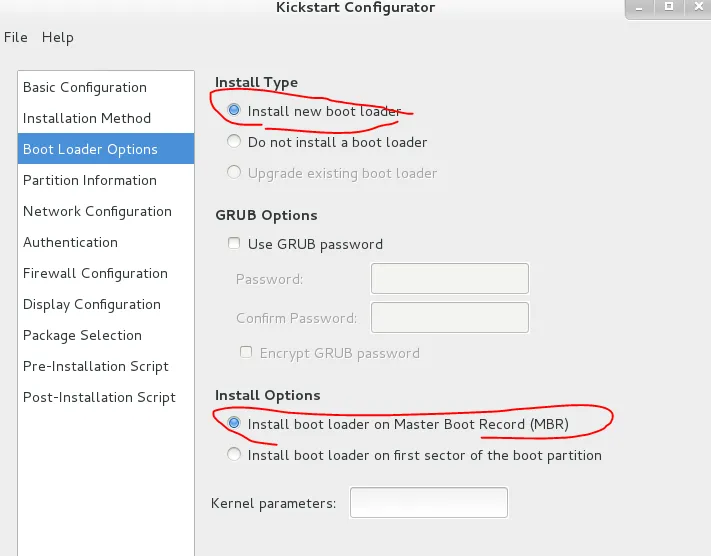Image resolution: width=711 pixels, height=556 pixels.
Task: Choose Do not install a boot loader
Action: coord(234,142)
